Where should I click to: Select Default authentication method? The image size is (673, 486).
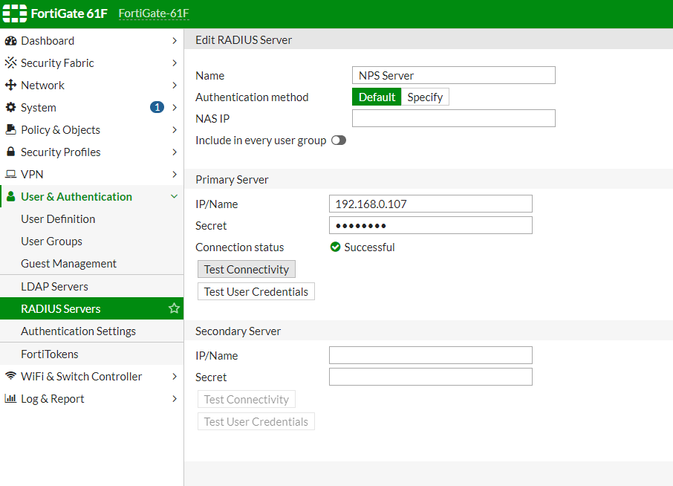376,97
